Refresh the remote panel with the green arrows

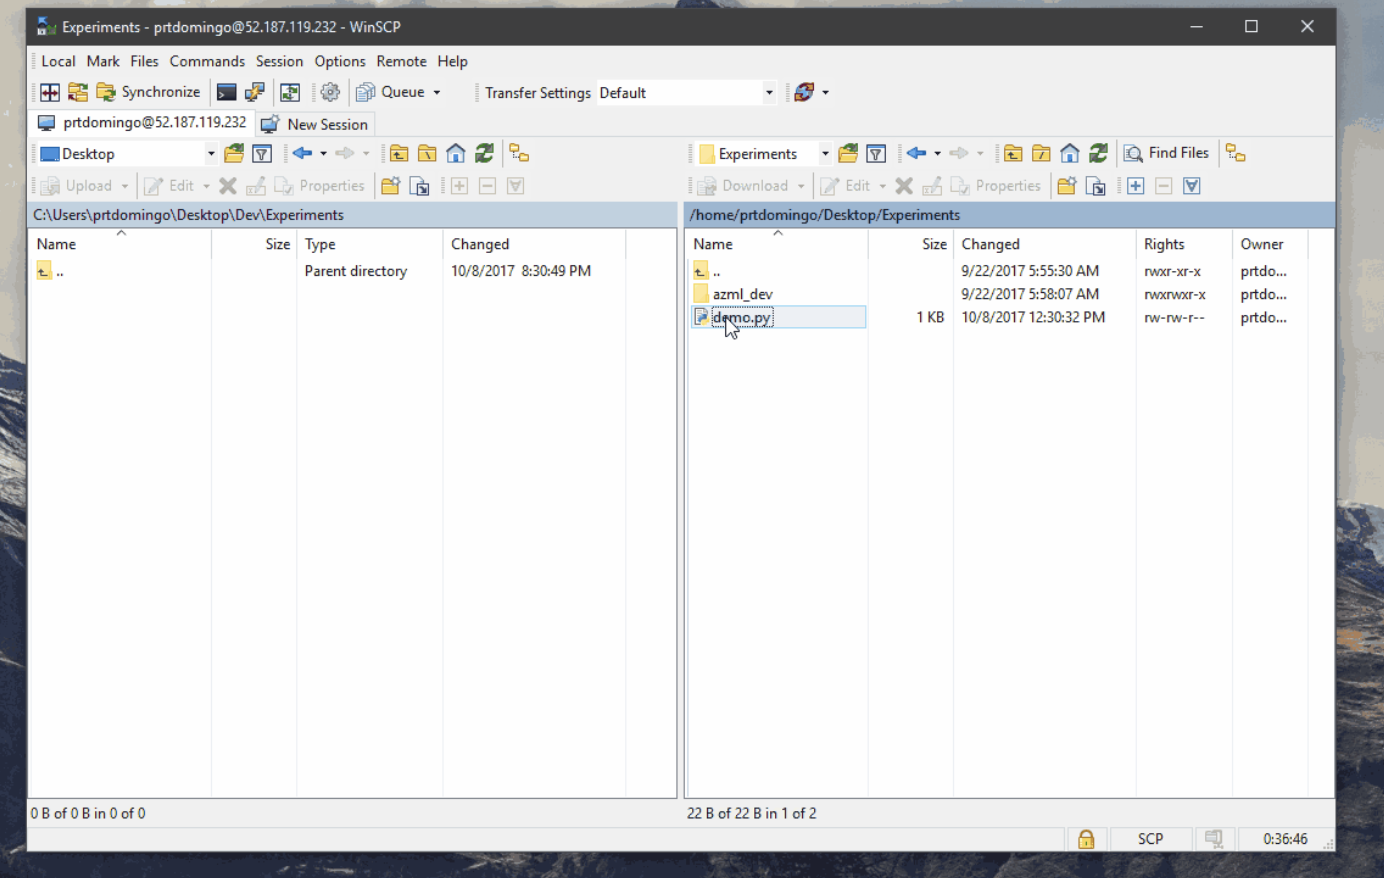click(x=1098, y=154)
